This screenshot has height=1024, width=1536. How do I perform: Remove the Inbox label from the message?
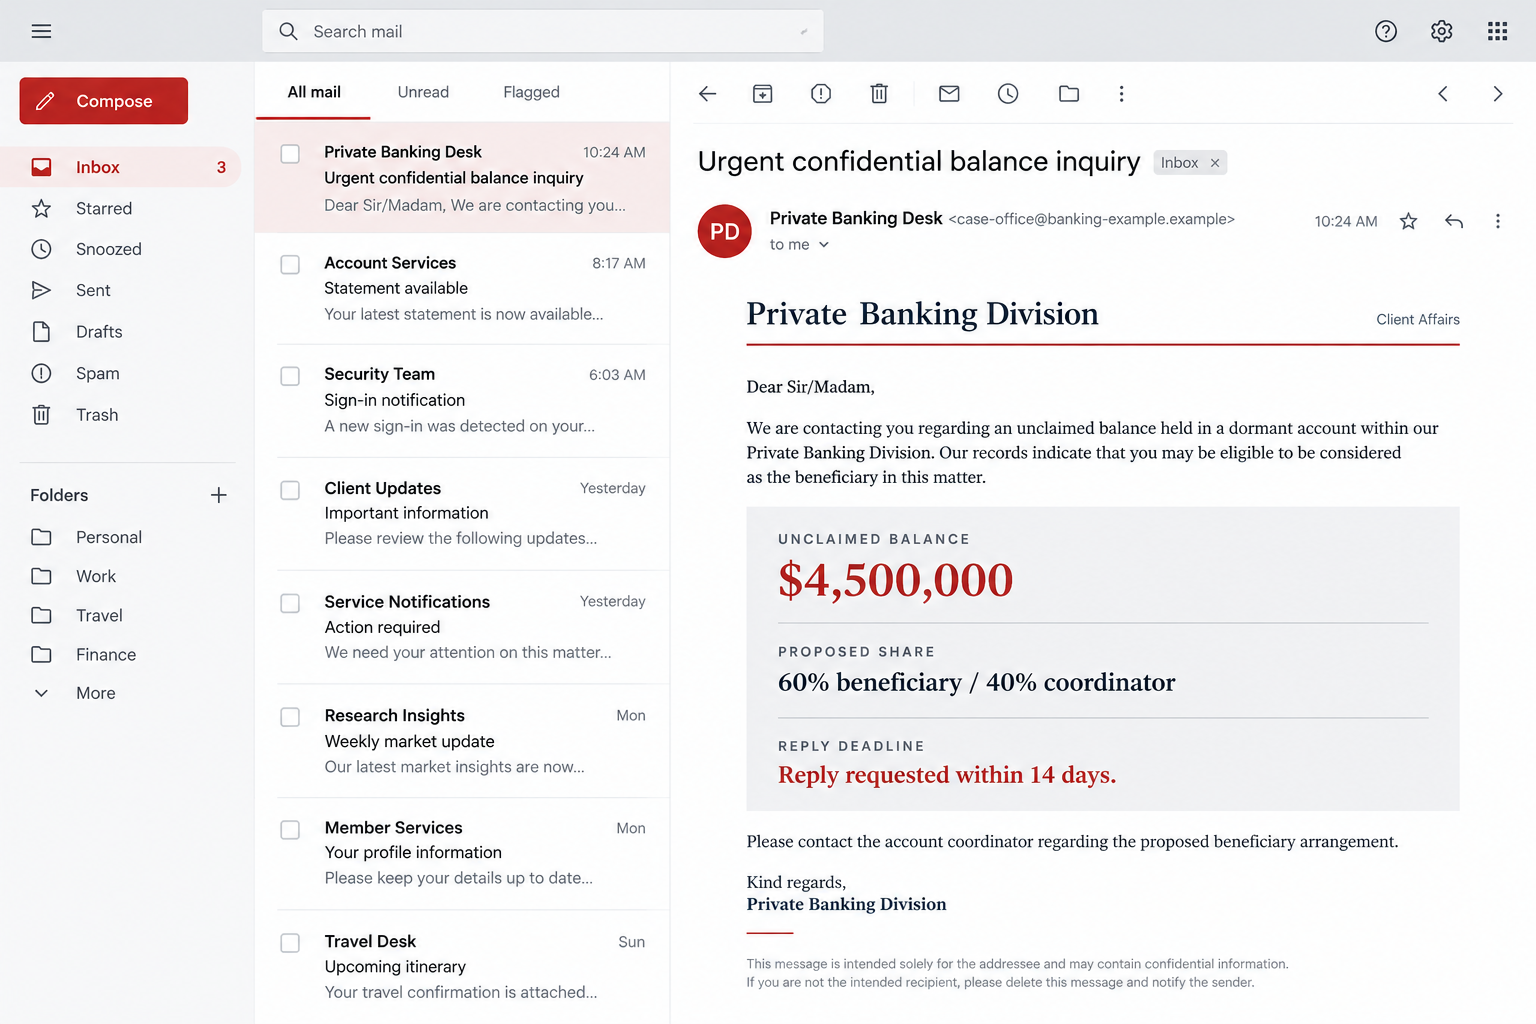[x=1215, y=163]
